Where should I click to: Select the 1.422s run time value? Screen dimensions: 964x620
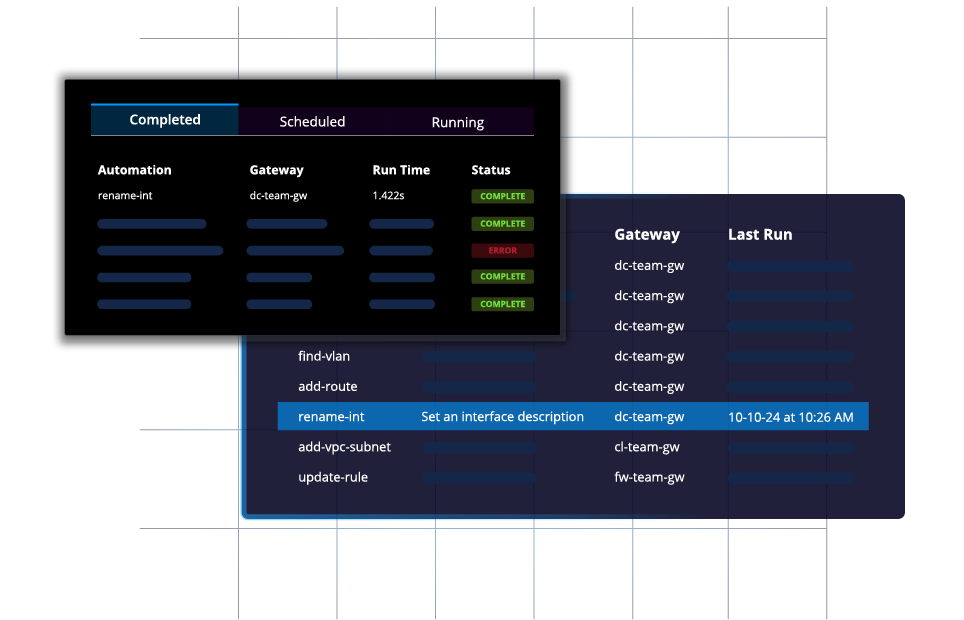coord(388,196)
